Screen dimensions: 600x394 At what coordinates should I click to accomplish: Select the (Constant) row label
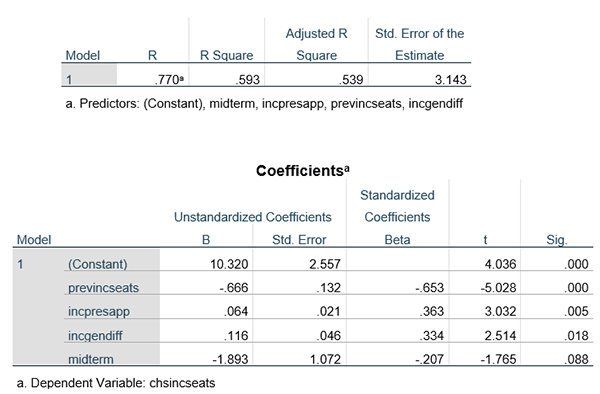click(x=98, y=264)
